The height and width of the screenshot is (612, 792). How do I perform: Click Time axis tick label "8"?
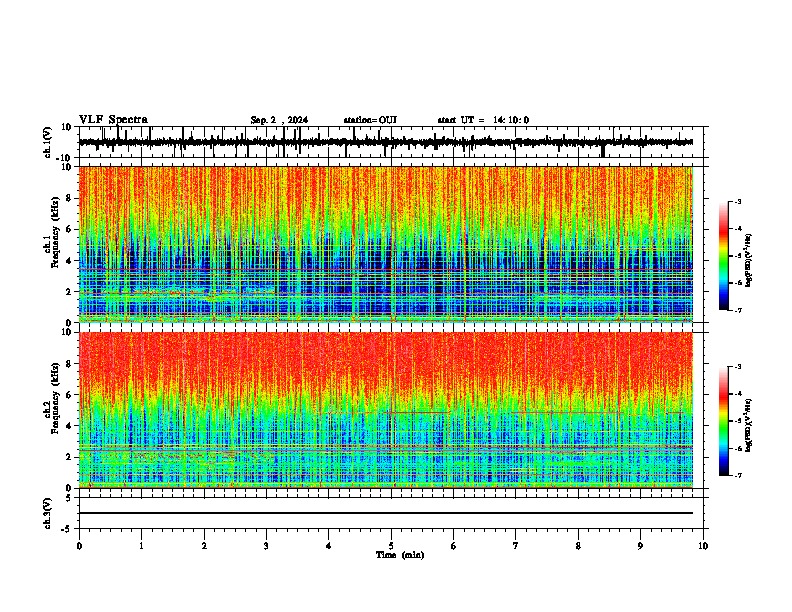click(x=578, y=546)
